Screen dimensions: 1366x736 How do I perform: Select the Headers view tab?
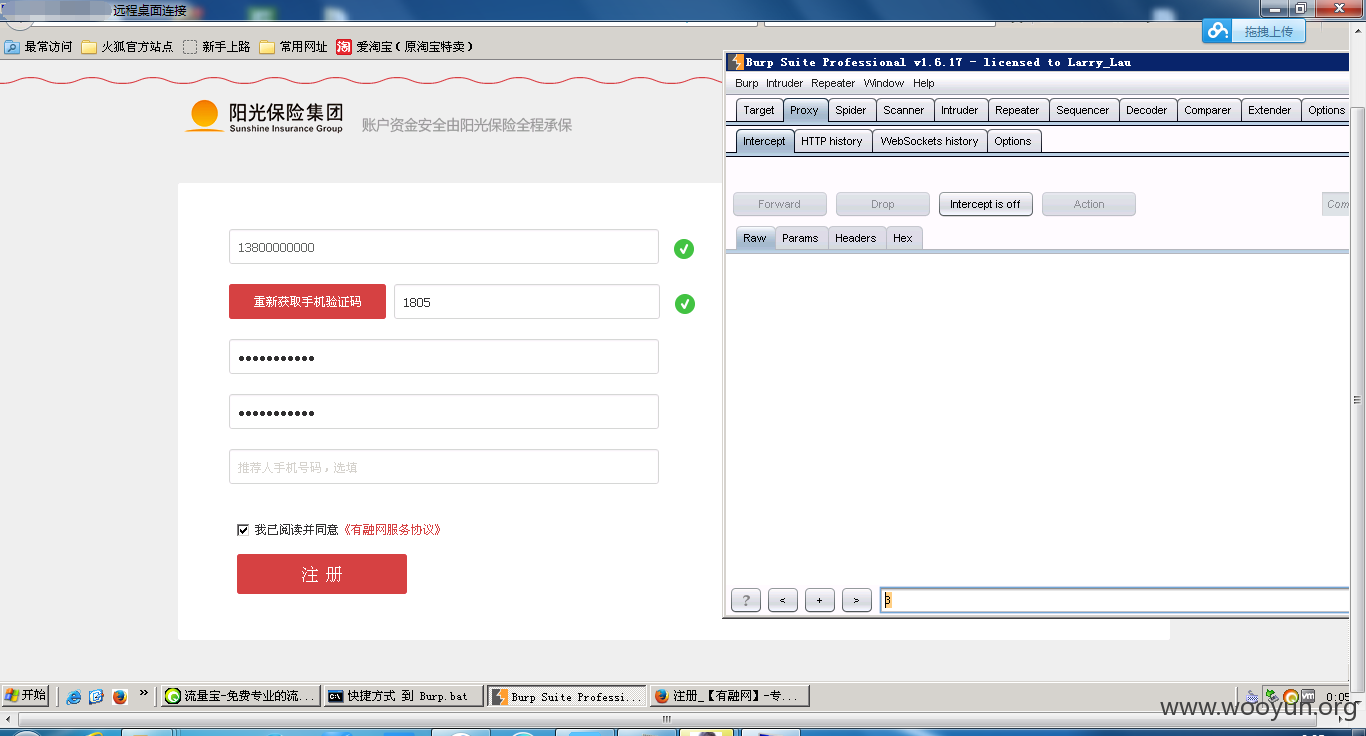[856, 238]
